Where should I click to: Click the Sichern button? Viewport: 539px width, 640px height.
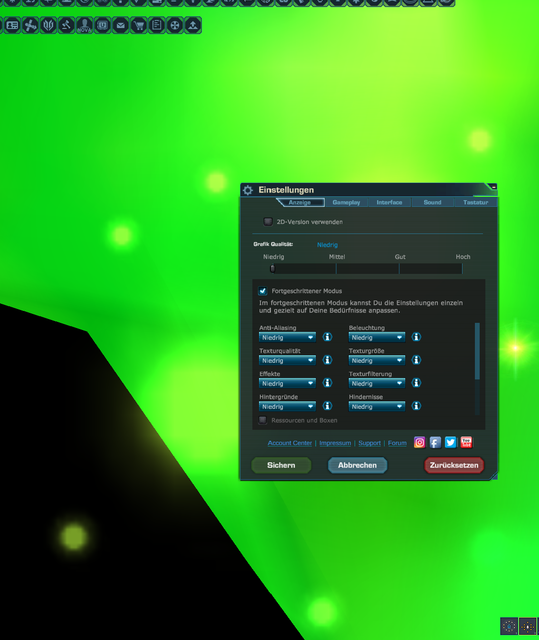click(x=281, y=465)
